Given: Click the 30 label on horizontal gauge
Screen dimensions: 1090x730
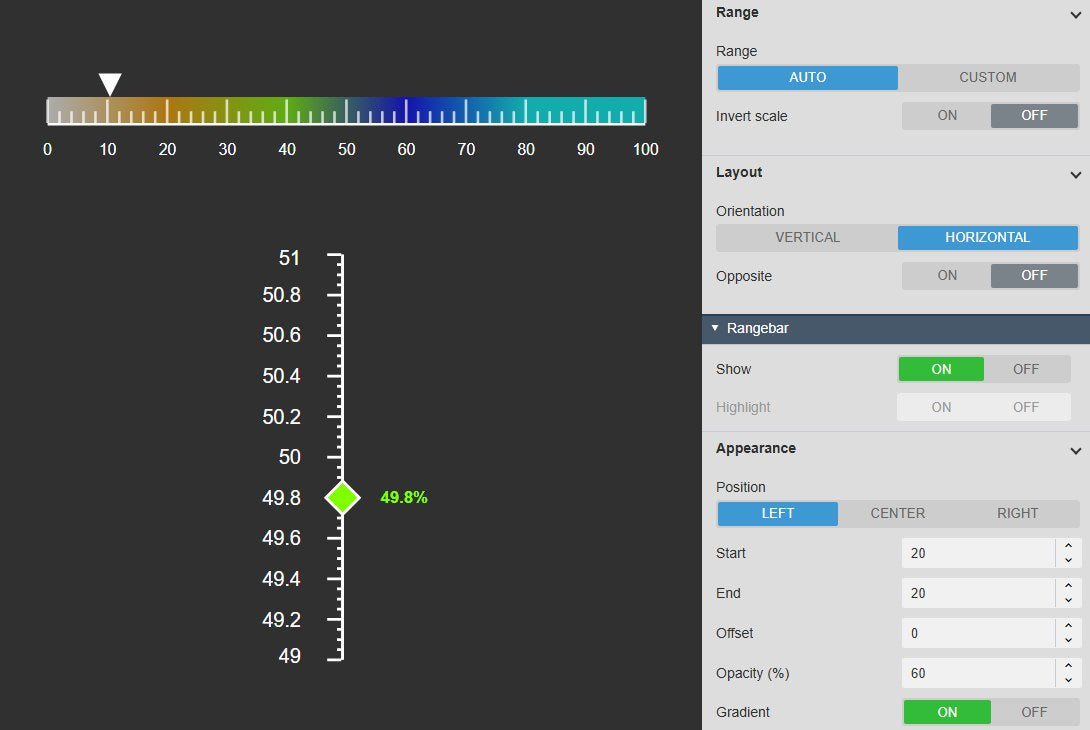Looking at the screenshot, I should point(227,149).
